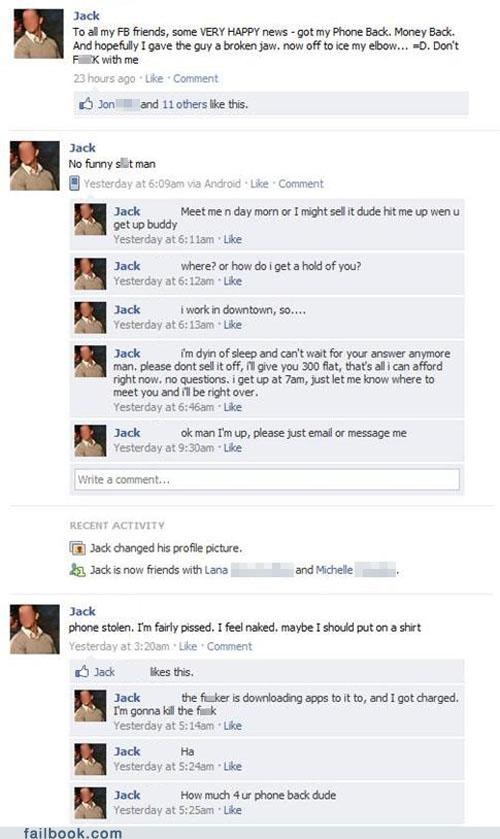500x839 pixels.
Task: Comment on the 'phone stolen' status
Action: click(229, 646)
